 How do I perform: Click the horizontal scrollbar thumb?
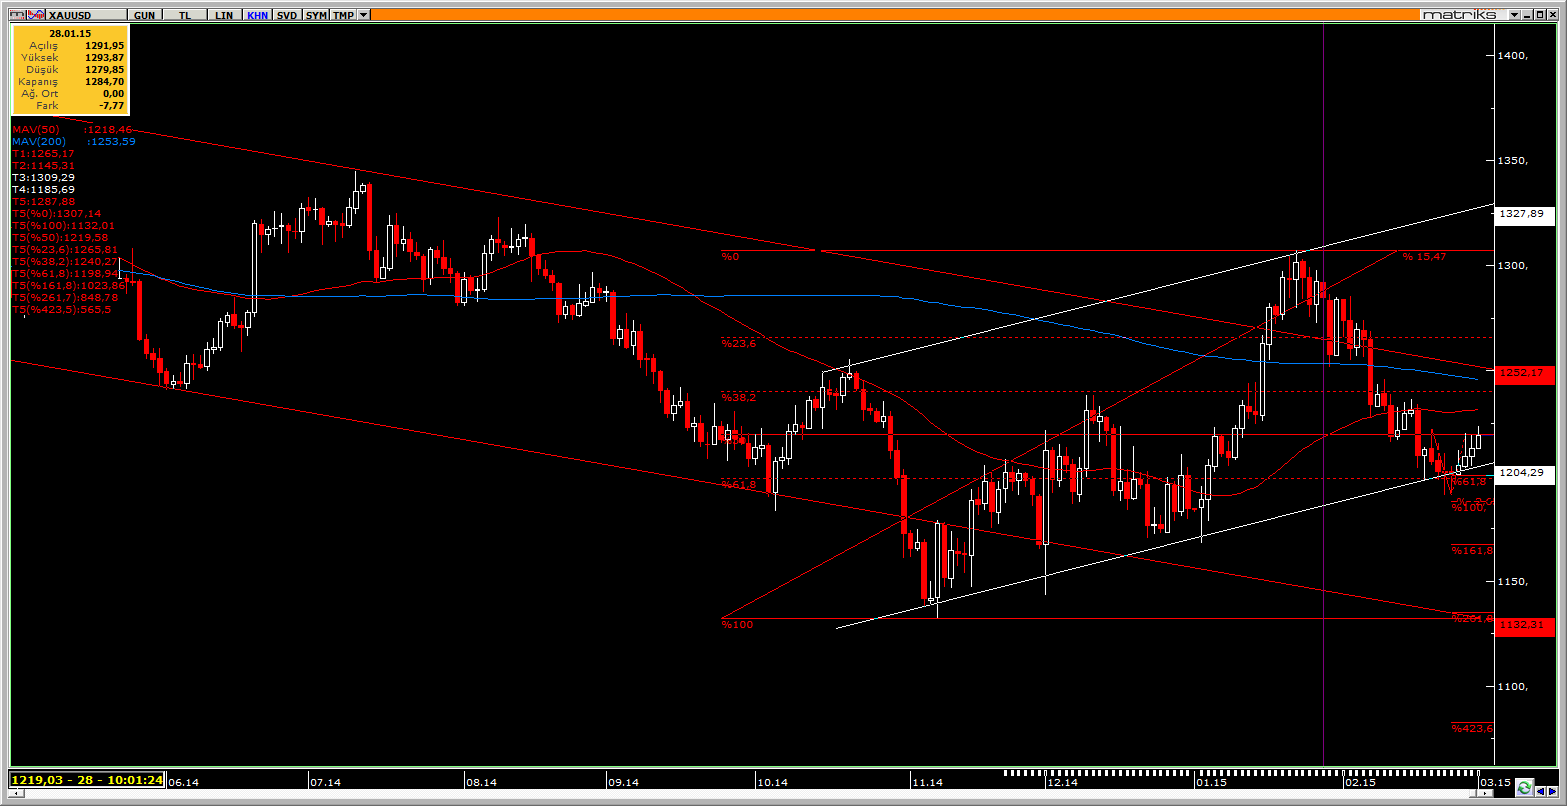click(x=1473, y=793)
